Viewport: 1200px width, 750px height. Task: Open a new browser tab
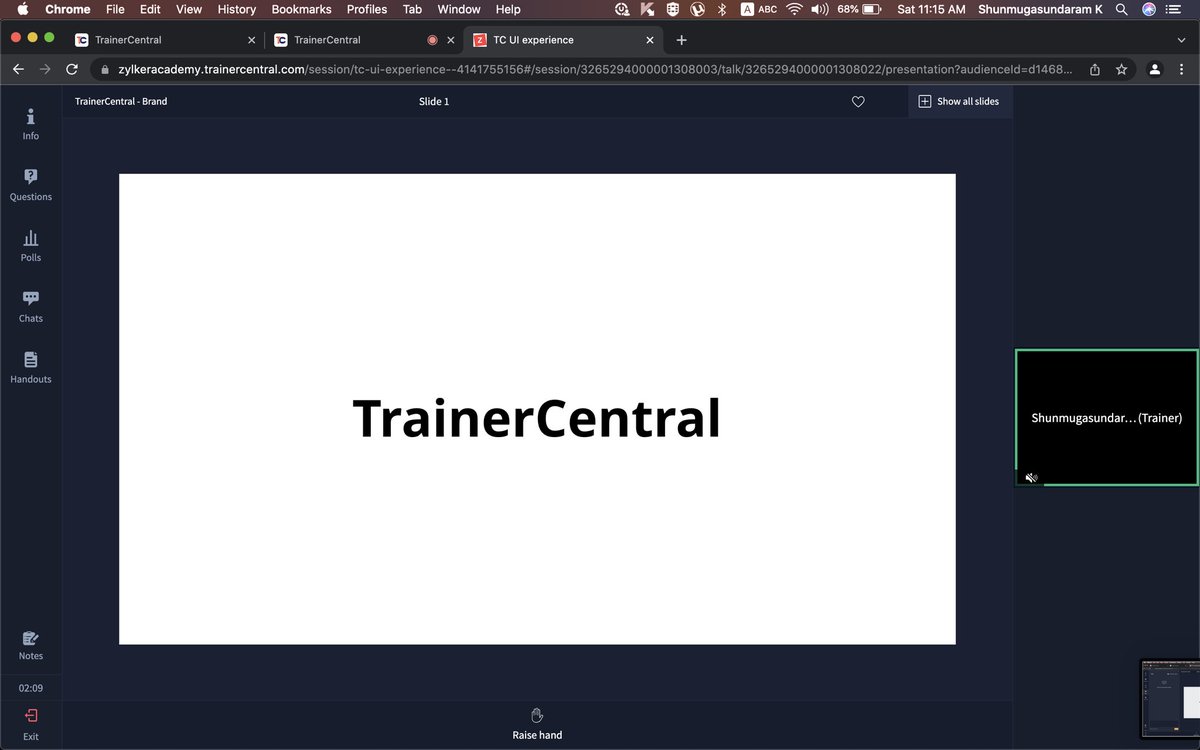(681, 40)
